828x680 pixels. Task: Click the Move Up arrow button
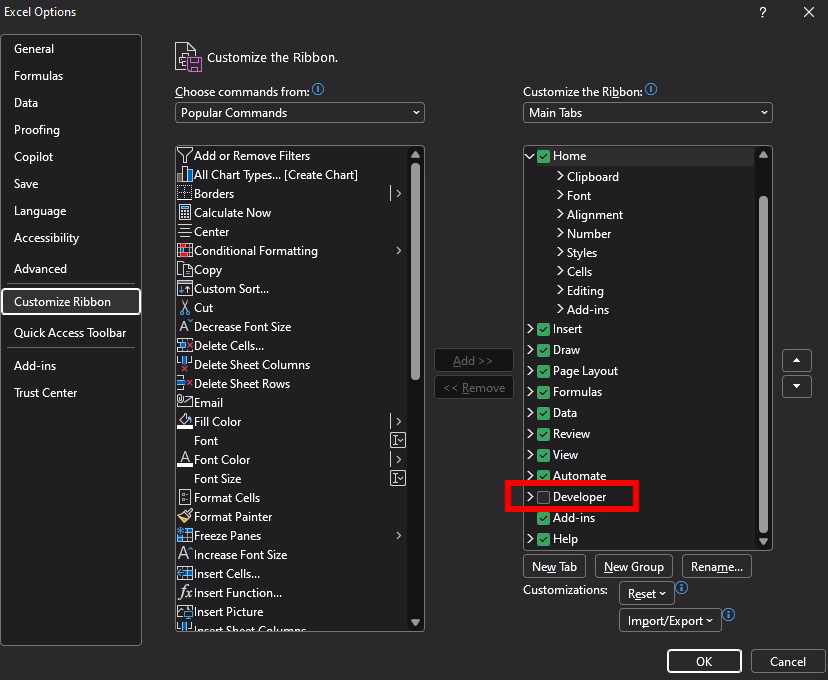[796, 361]
